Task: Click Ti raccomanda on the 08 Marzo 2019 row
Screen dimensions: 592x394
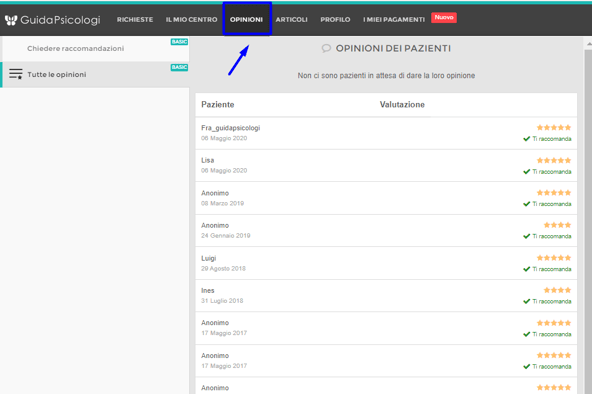Action: pyautogui.click(x=547, y=204)
